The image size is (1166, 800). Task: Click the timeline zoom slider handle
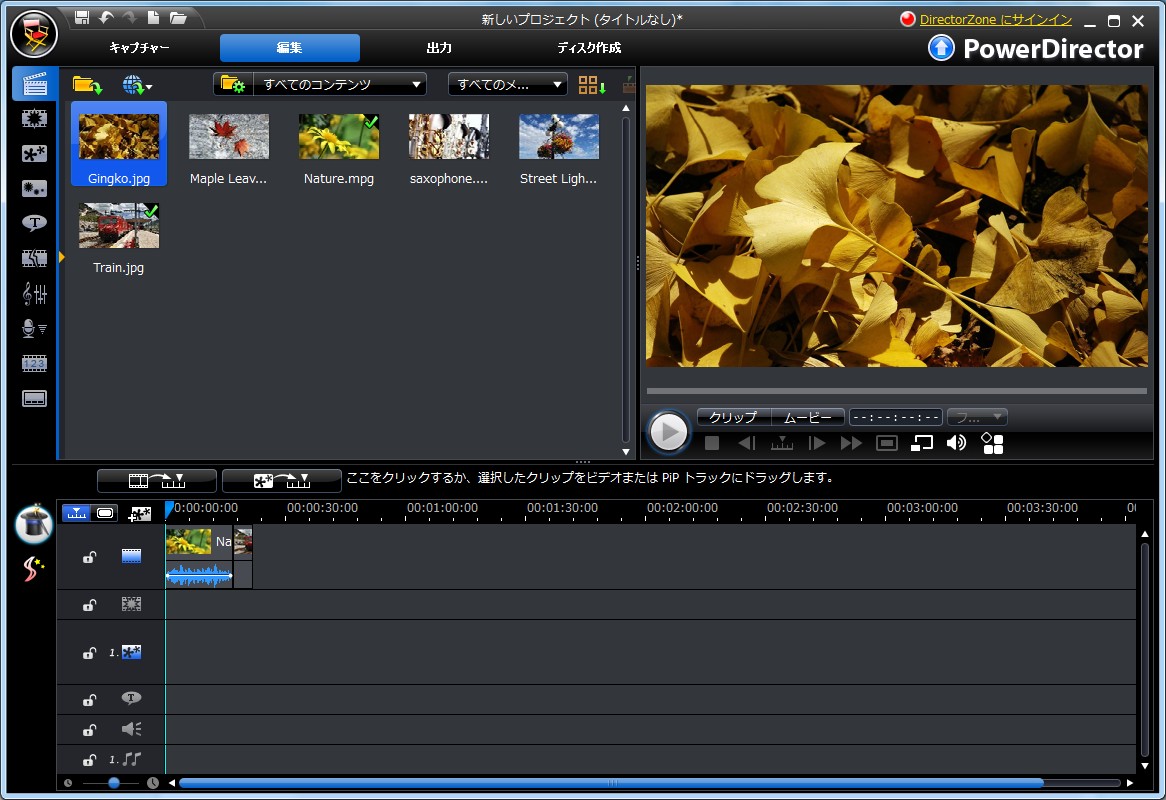(x=114, y=783)
